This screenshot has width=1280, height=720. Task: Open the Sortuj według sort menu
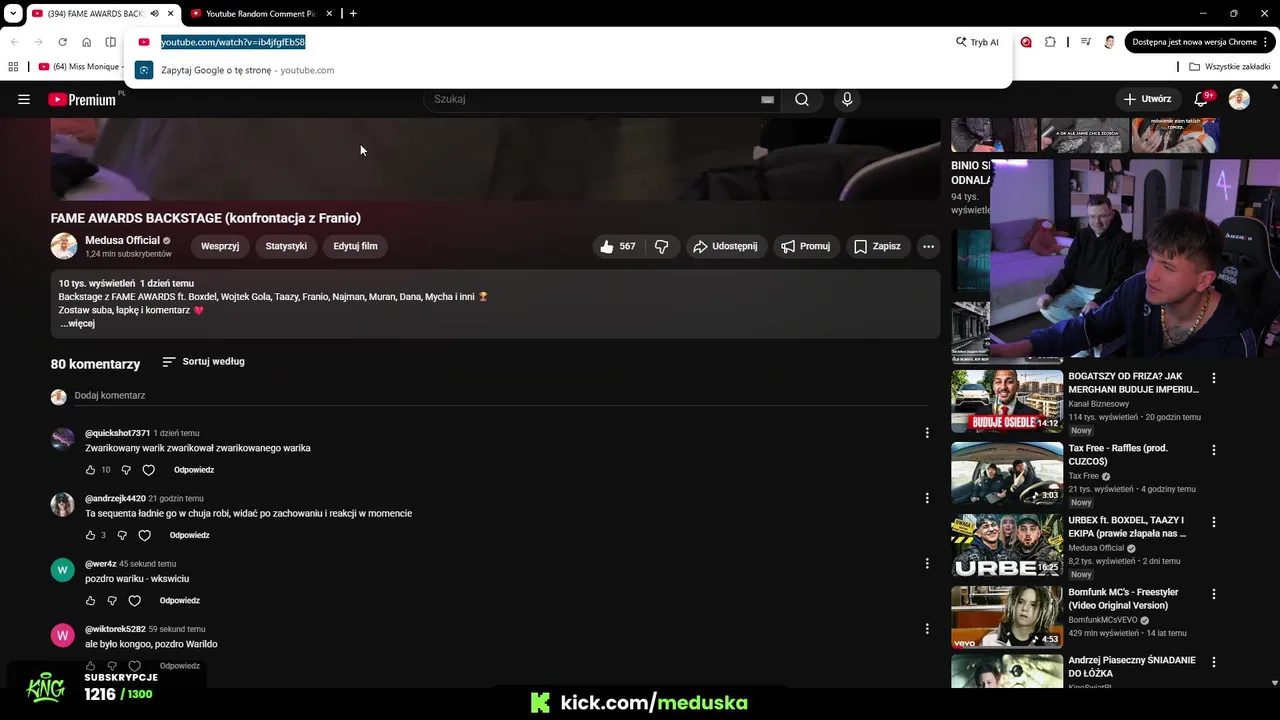(x=203, y=362)
